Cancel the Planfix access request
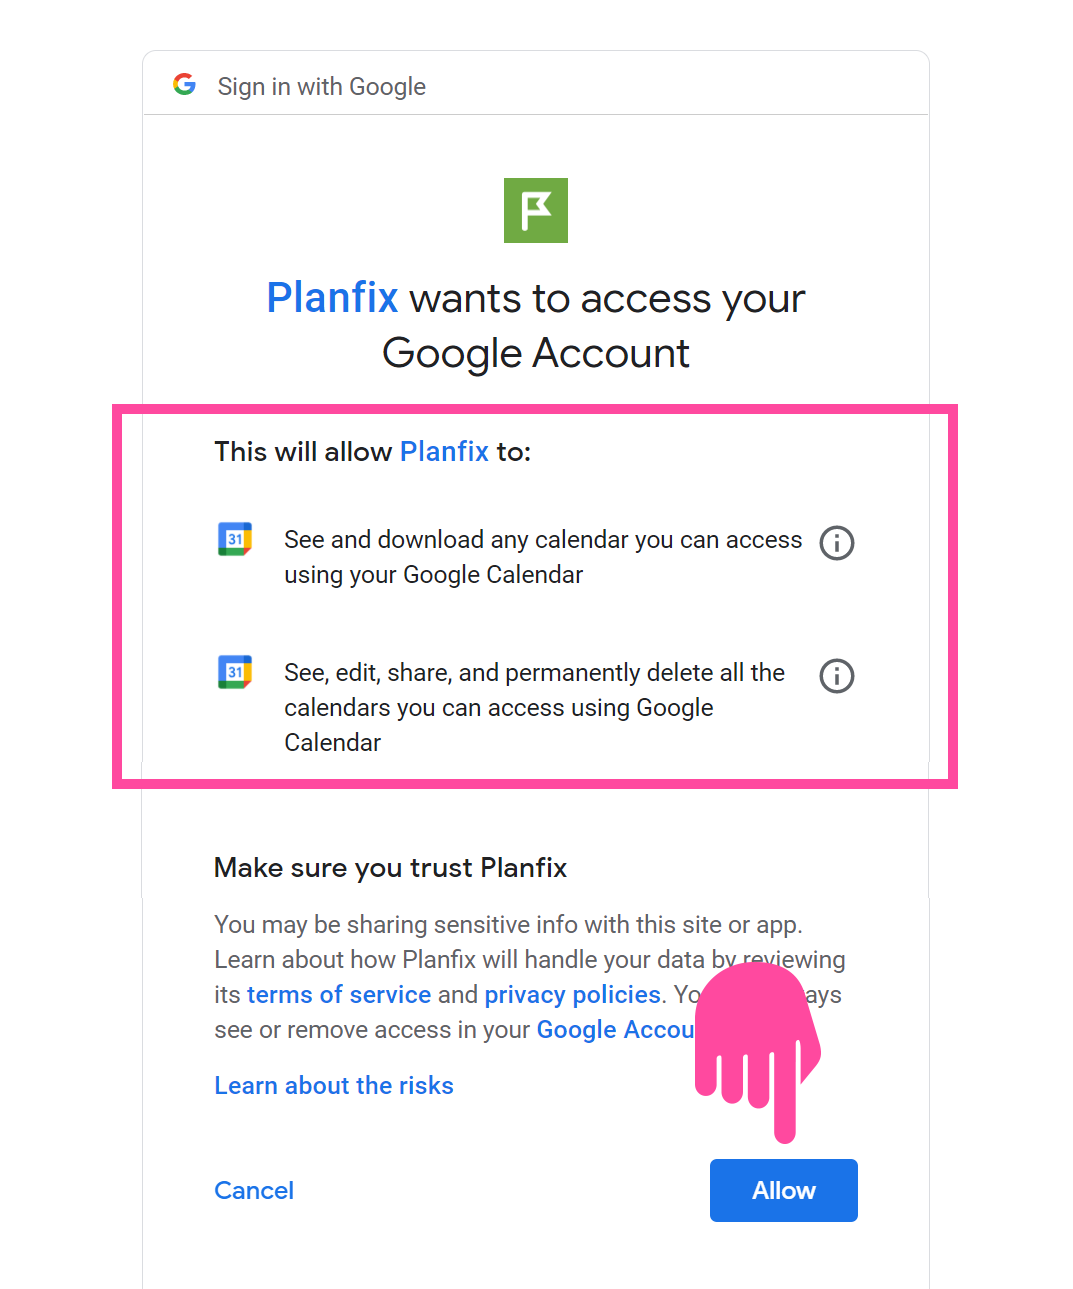 [x=254, y=1191]
